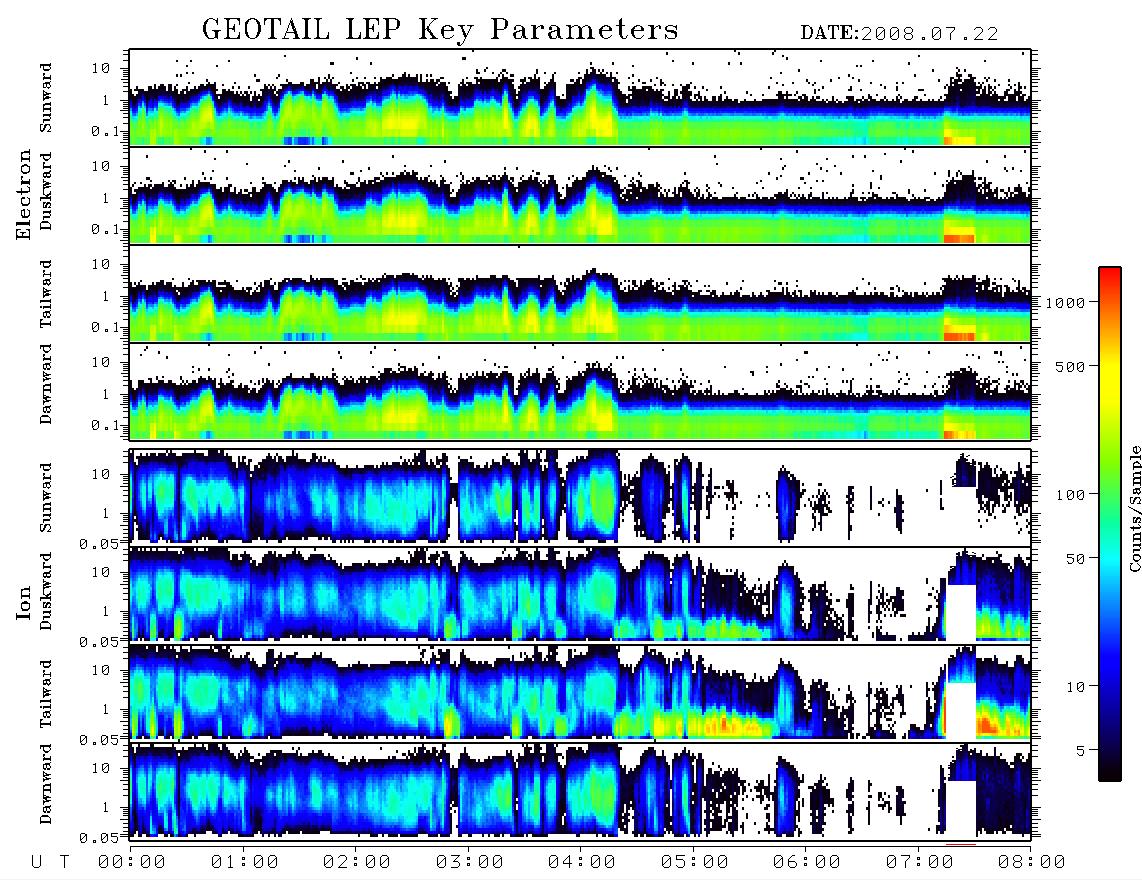Click the vertical Ion group label
Image resolution: width=1142 pixels, height=880 pixels.
coord(23,602)
